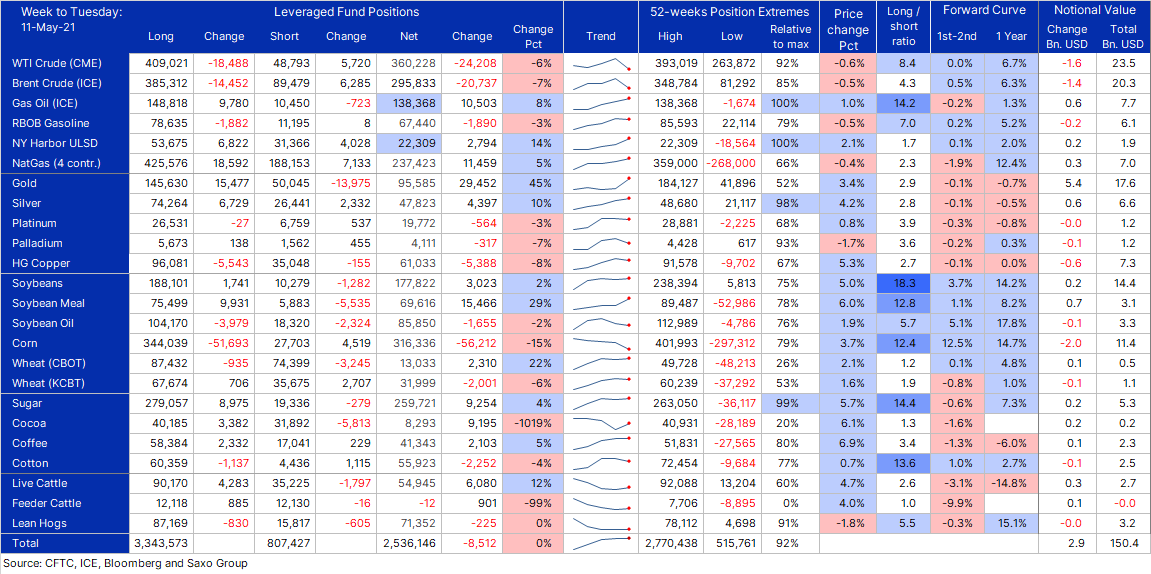Click the WTI Crude trend sparkline
The width and height of the screenshot is (1151, 574).
(601, 64)
